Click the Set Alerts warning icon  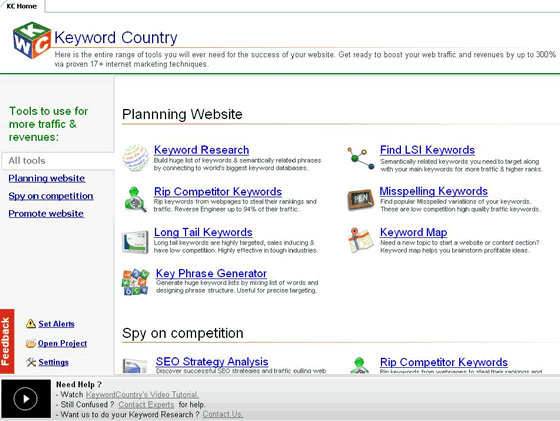[x=31, y=324]
